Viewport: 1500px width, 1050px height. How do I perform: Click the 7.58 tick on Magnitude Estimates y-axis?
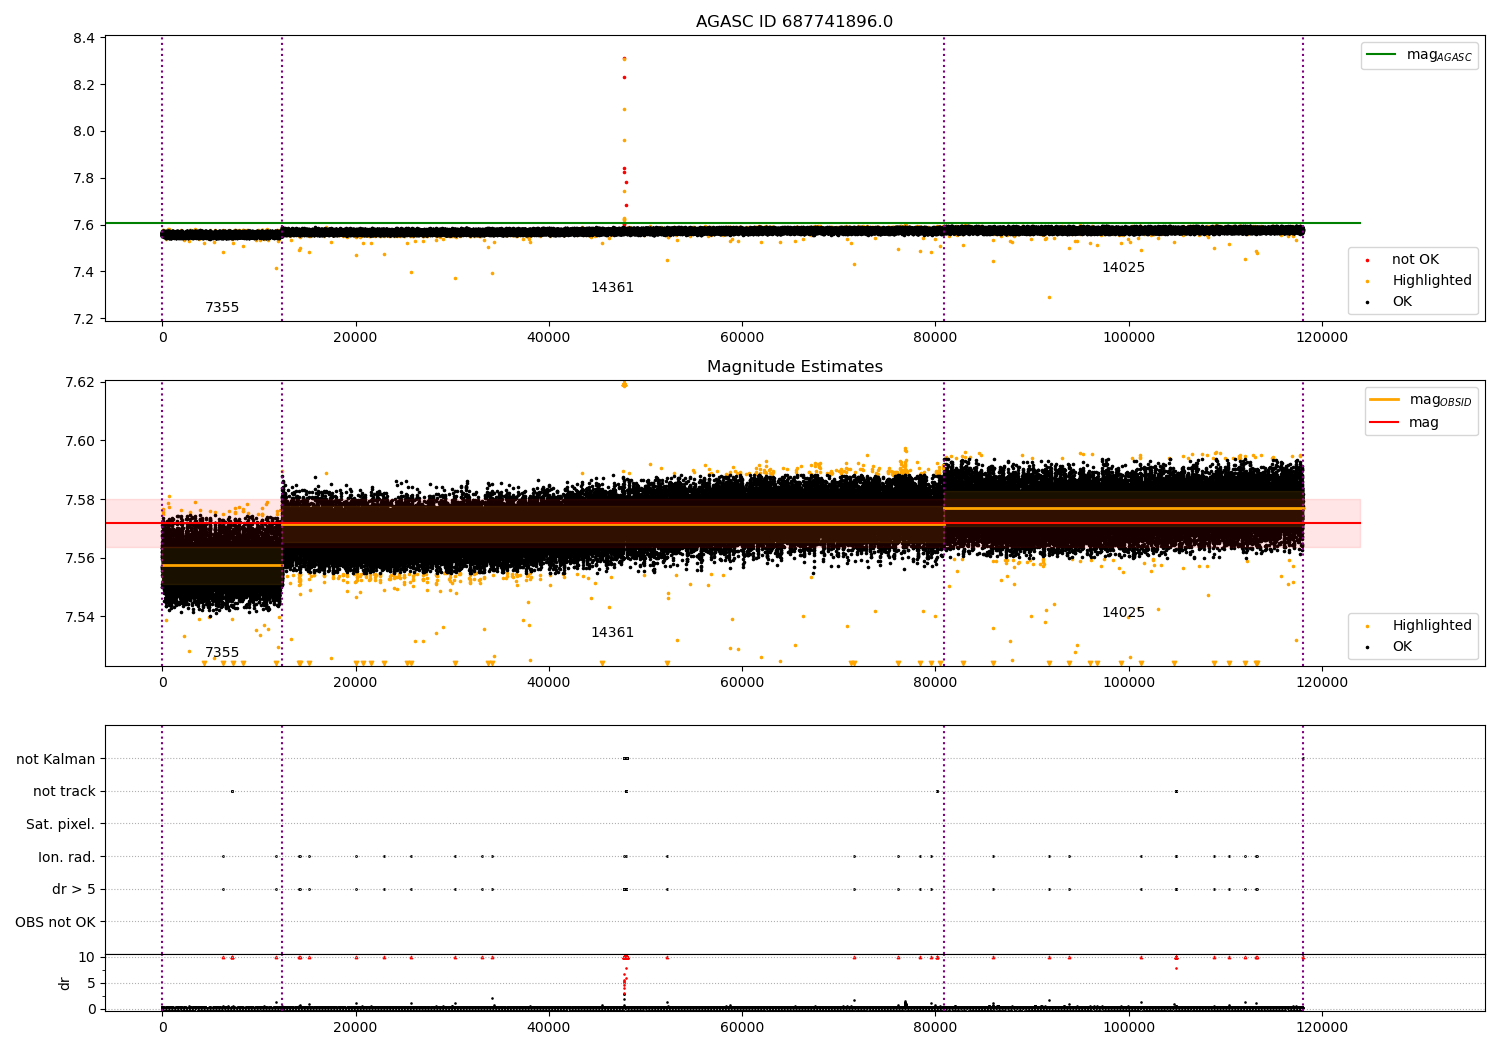(80, 499)
